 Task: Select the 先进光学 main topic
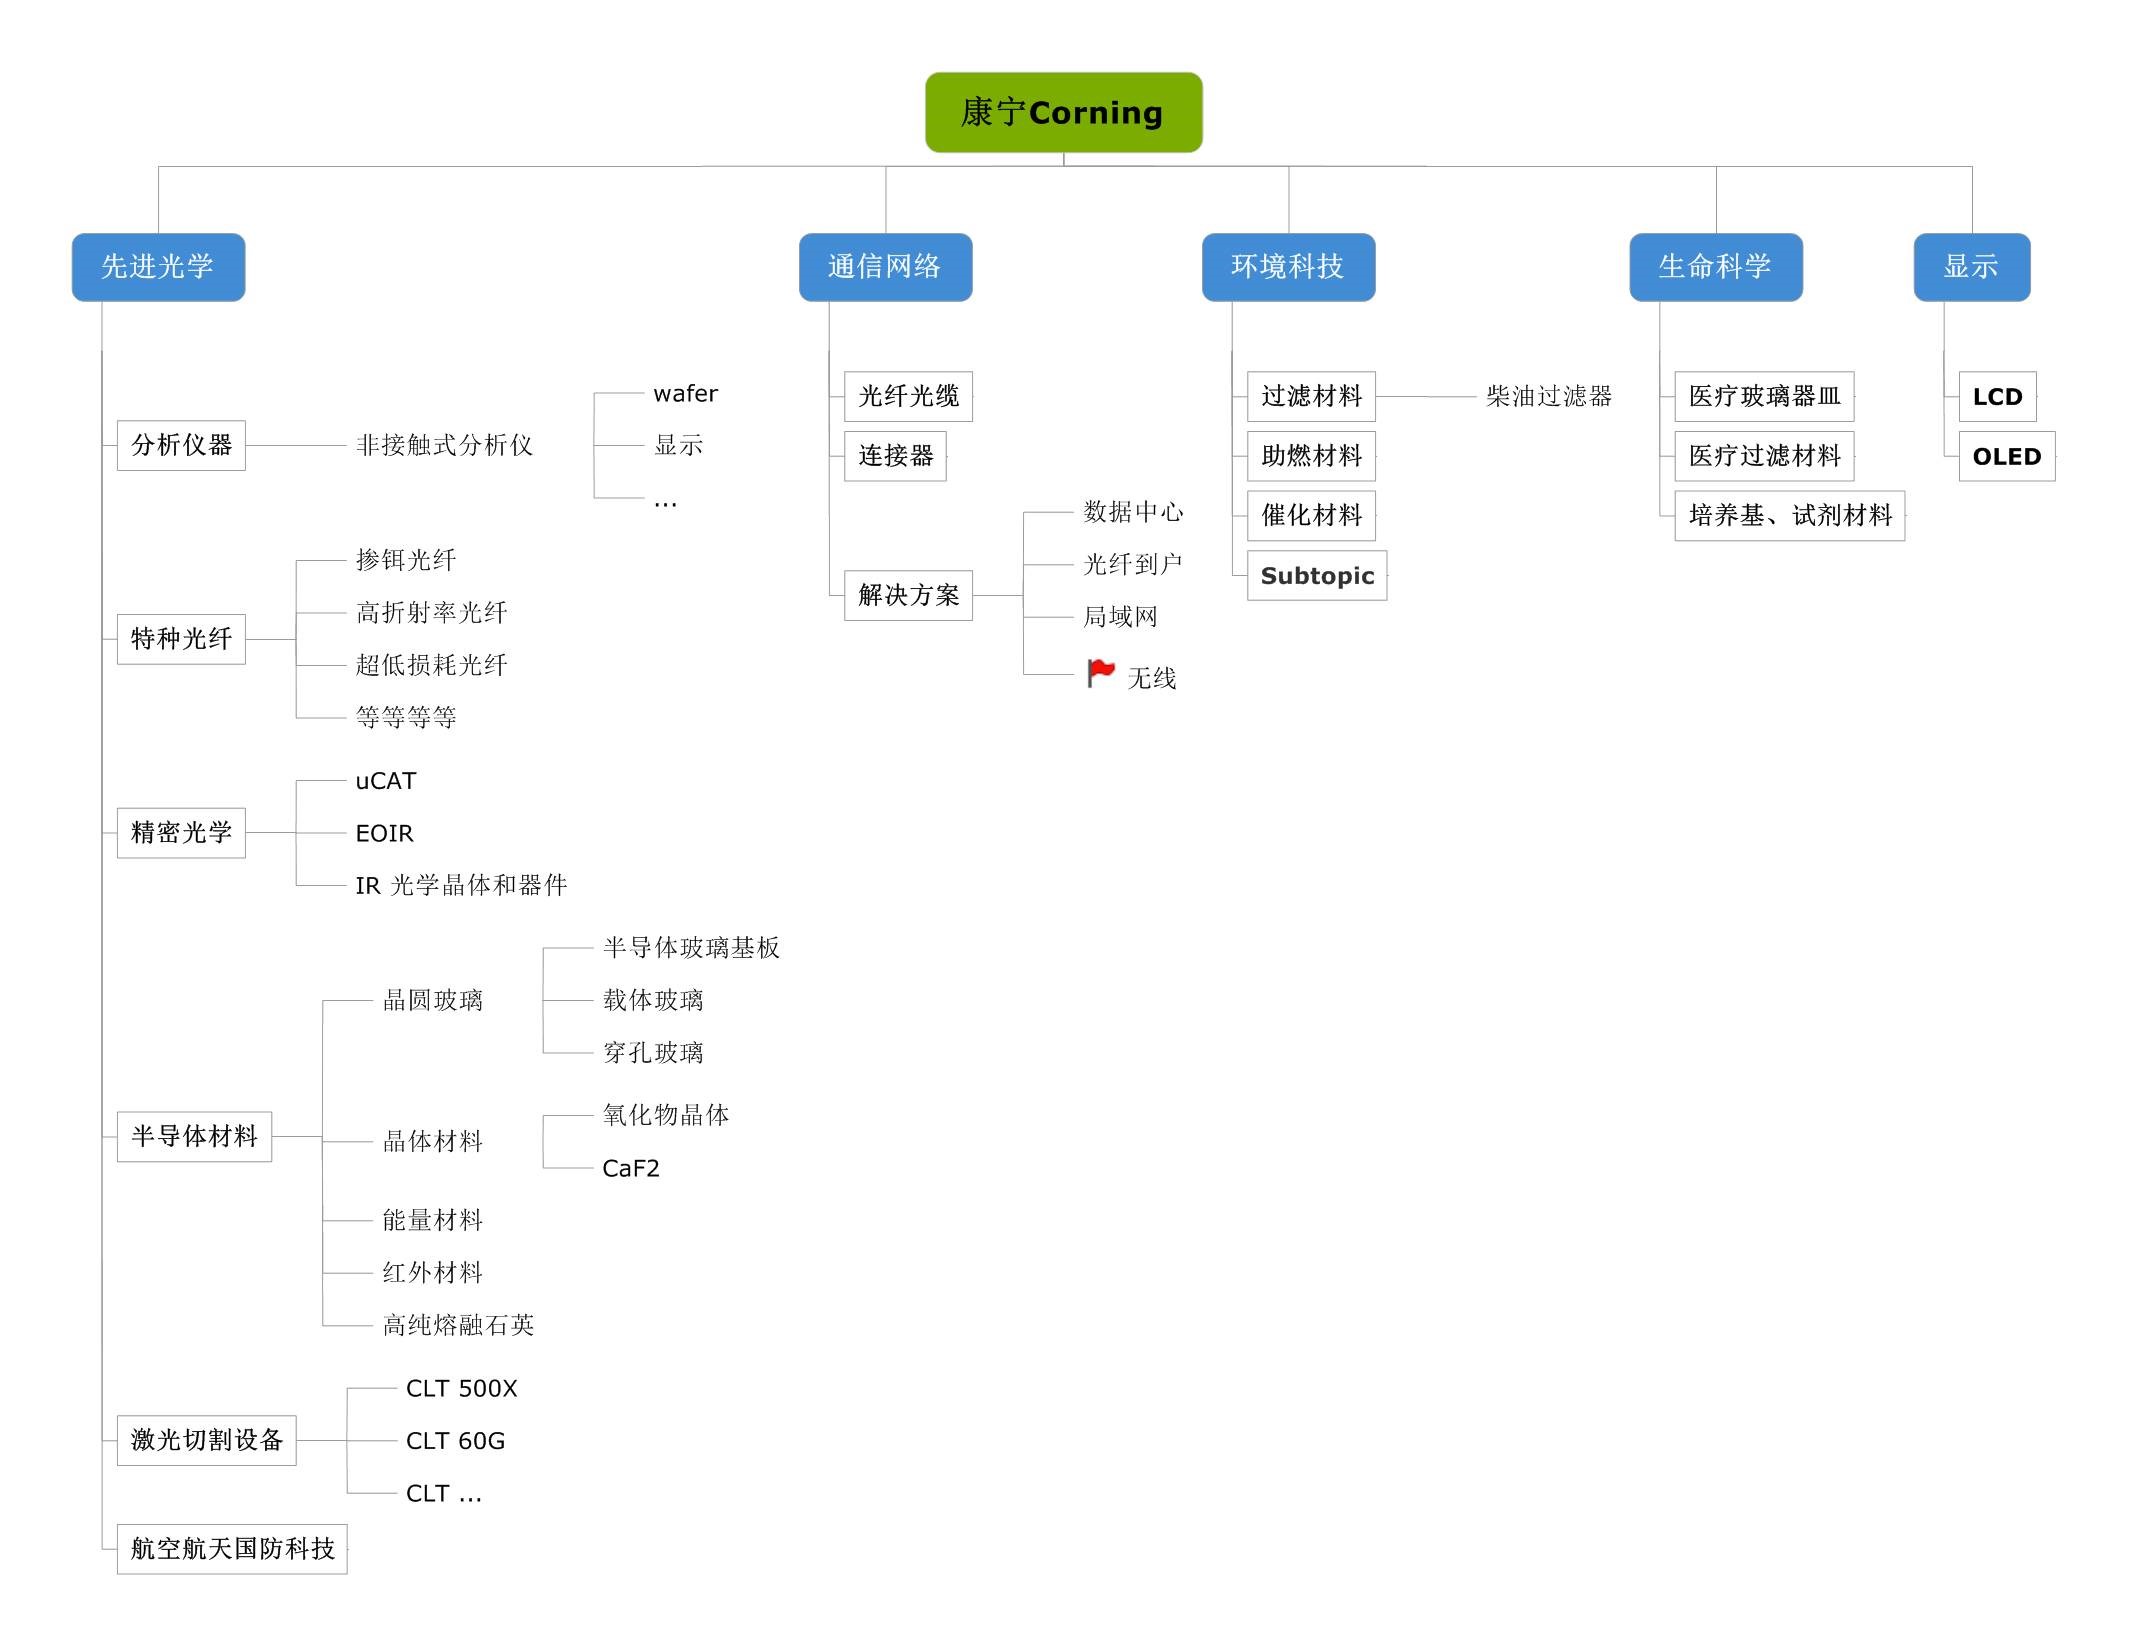click(158, 267)
